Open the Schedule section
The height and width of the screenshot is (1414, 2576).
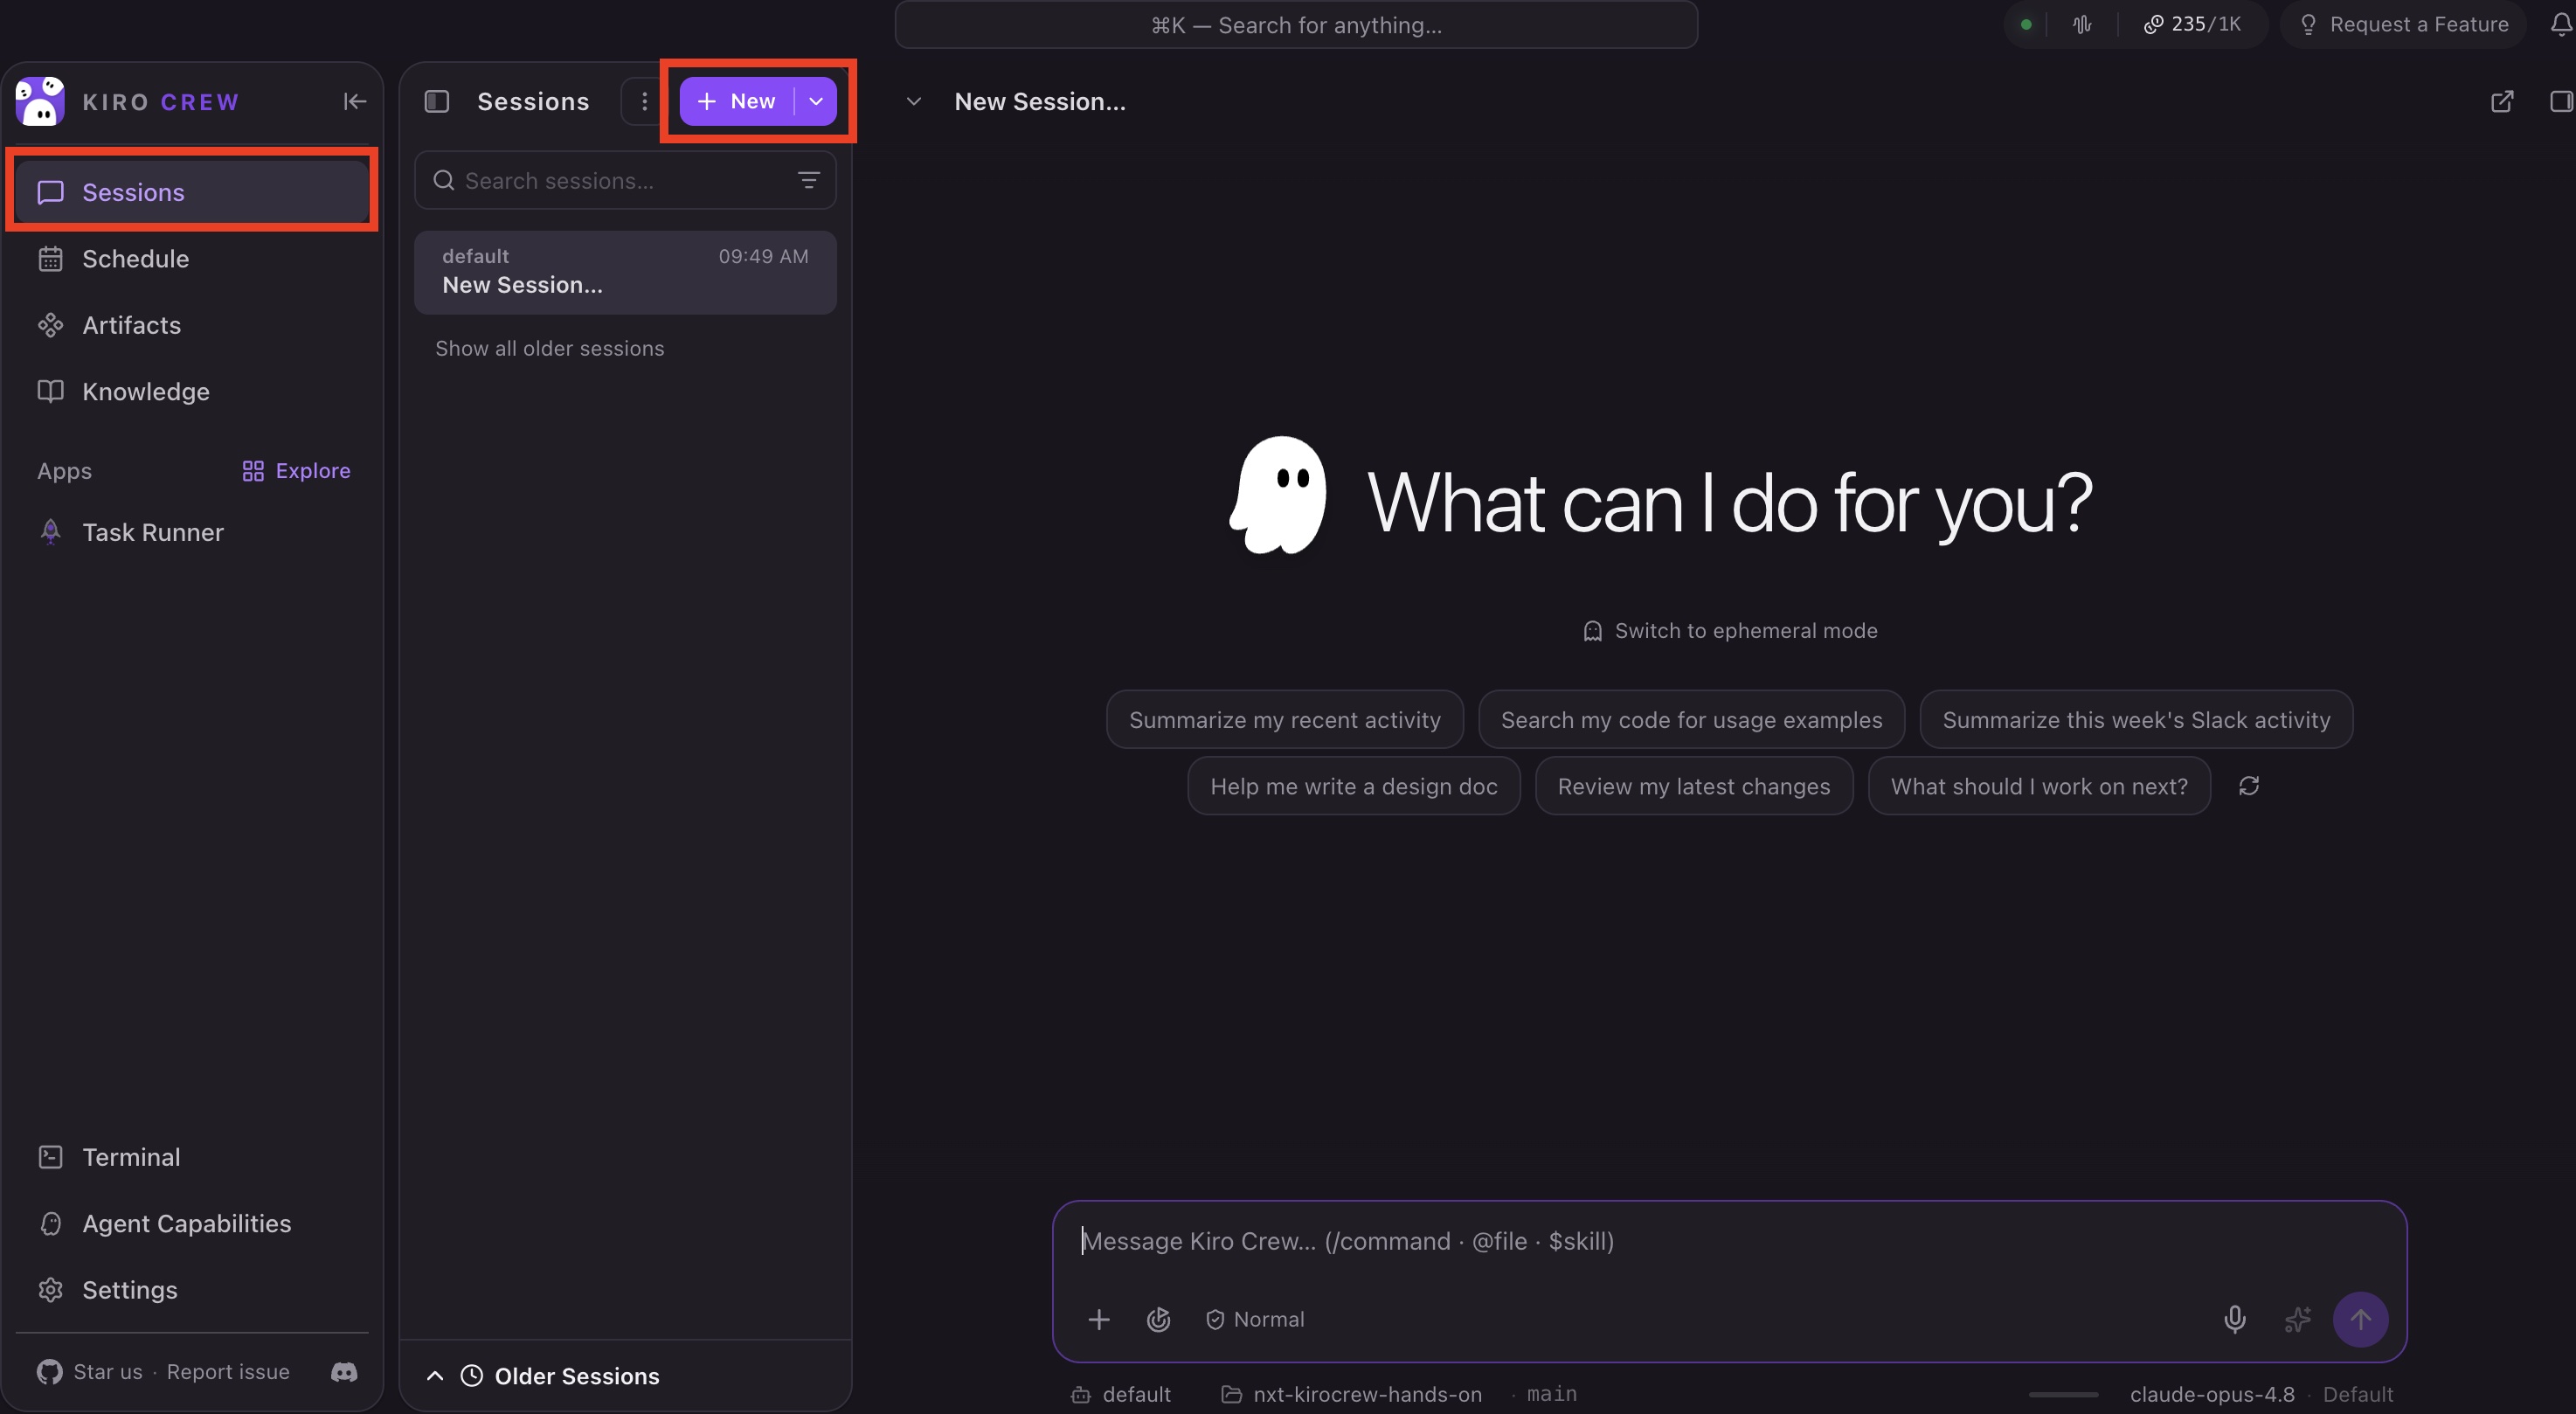point(192,259)
